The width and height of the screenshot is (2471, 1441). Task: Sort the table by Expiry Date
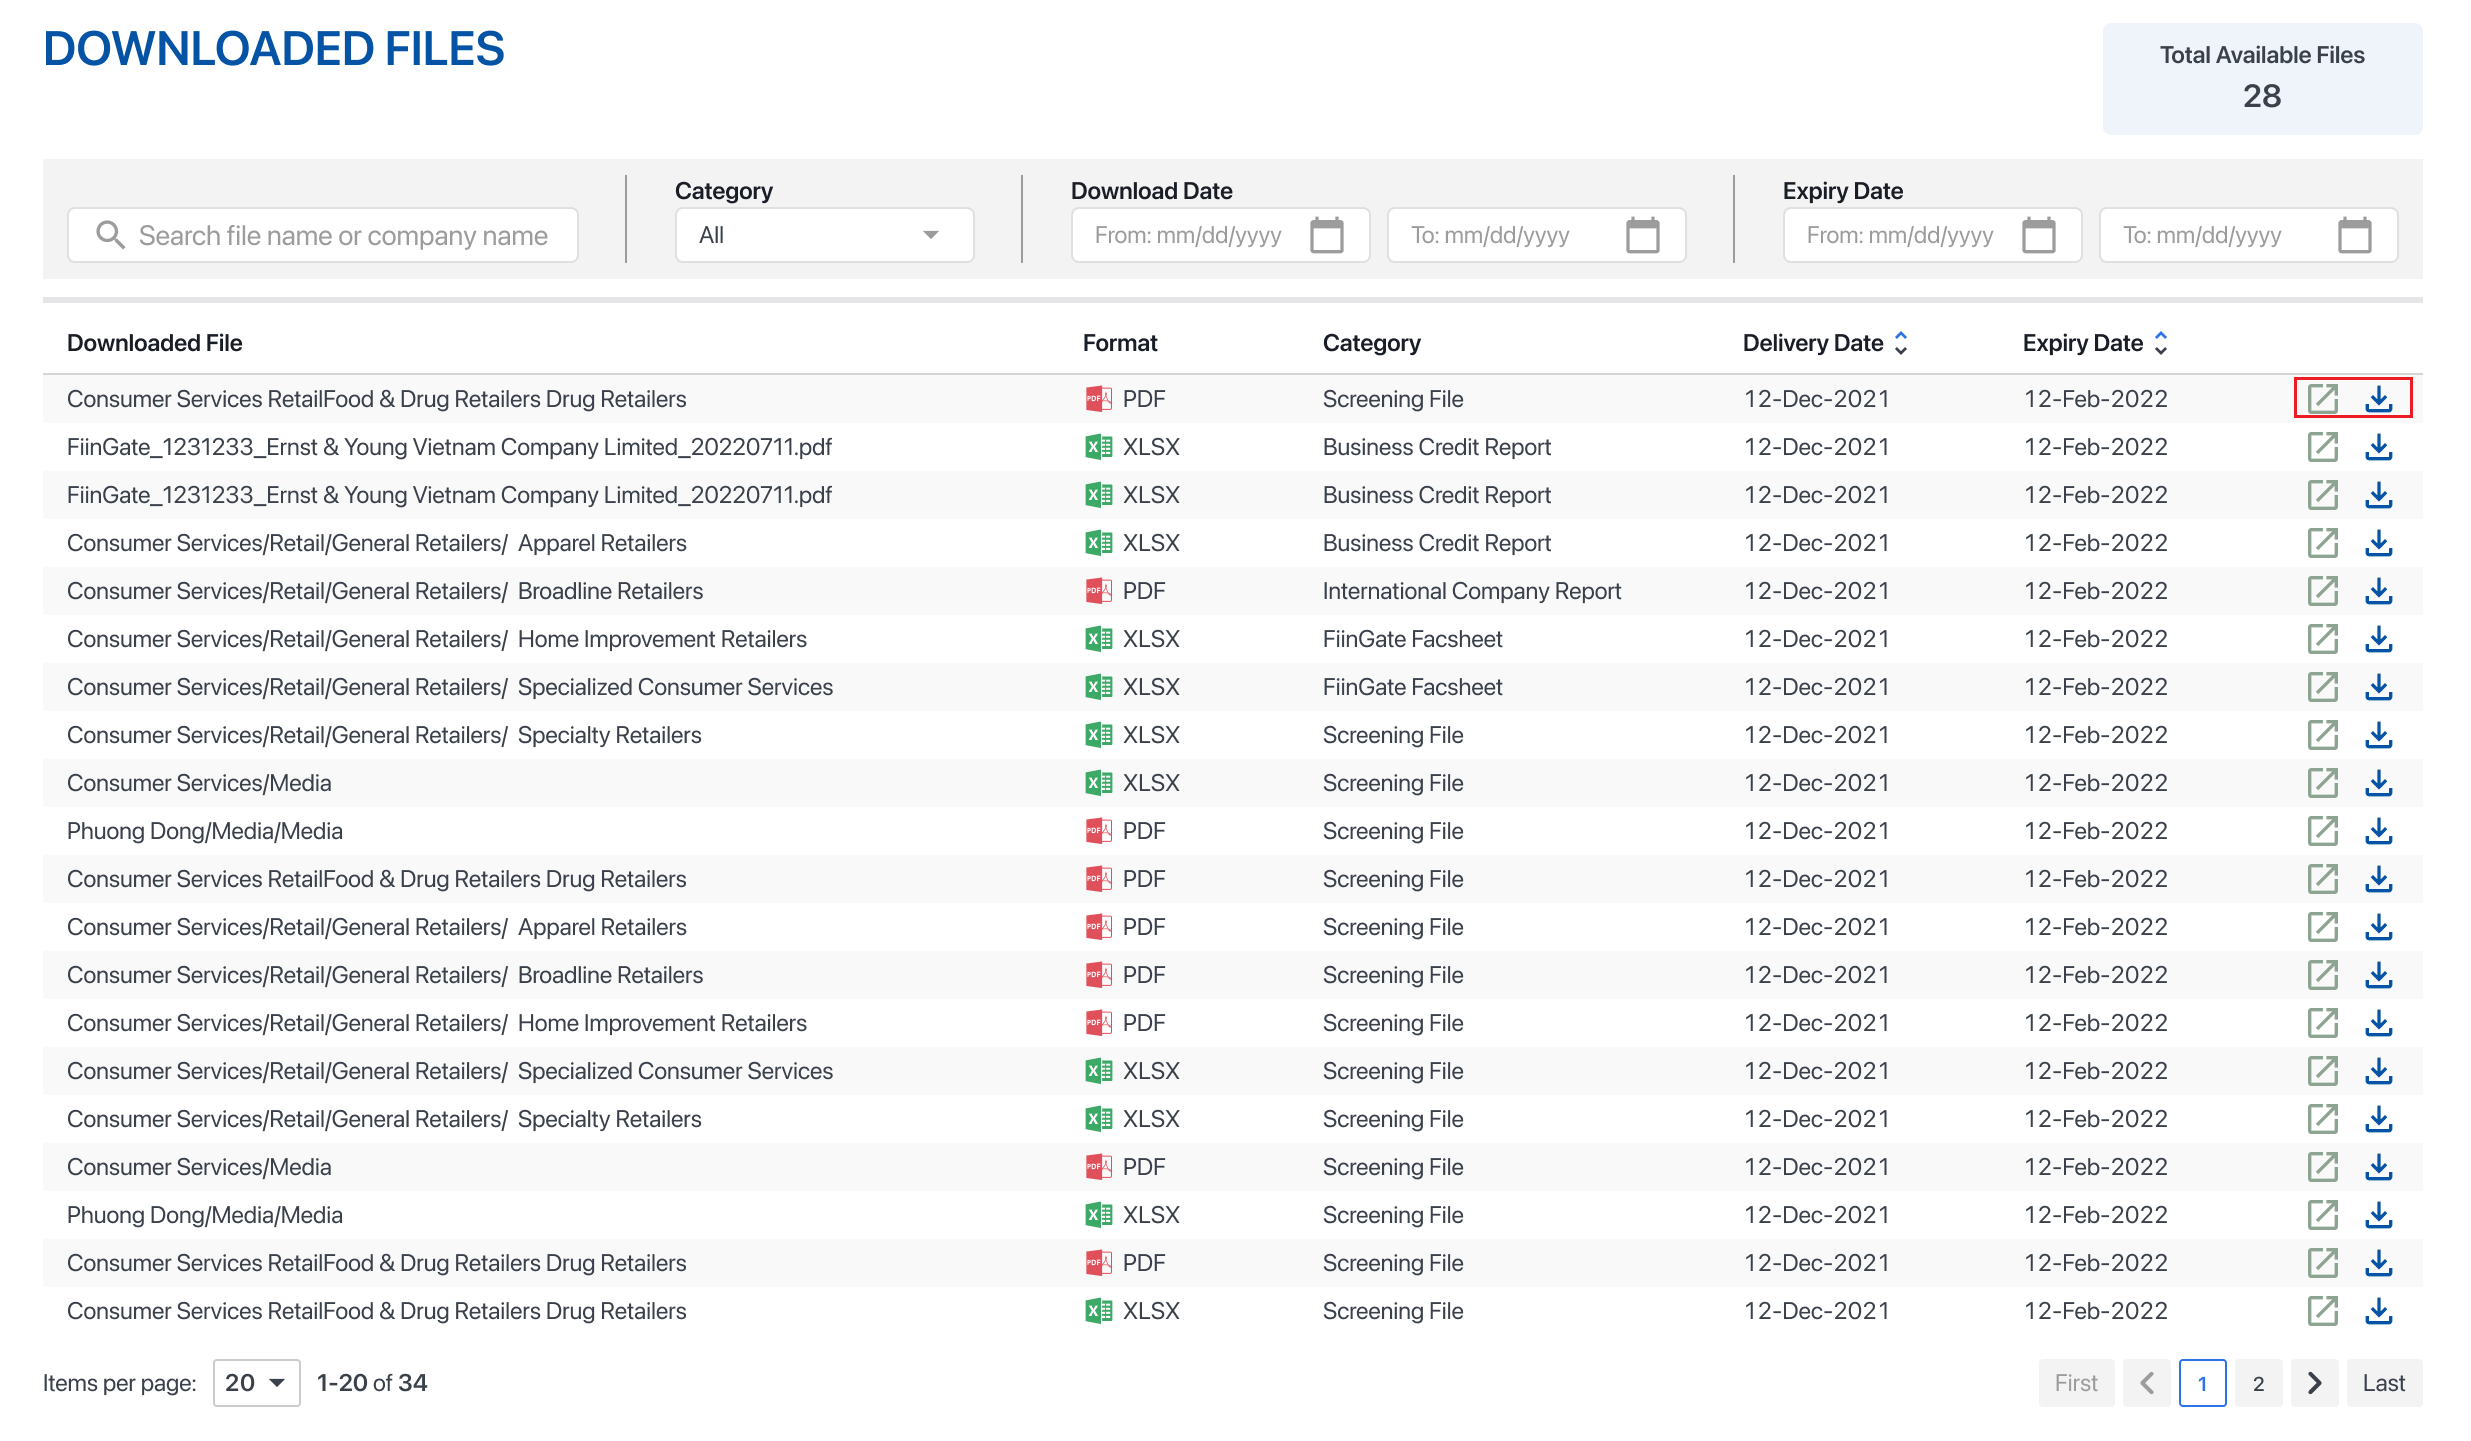tap(2160, 343)
